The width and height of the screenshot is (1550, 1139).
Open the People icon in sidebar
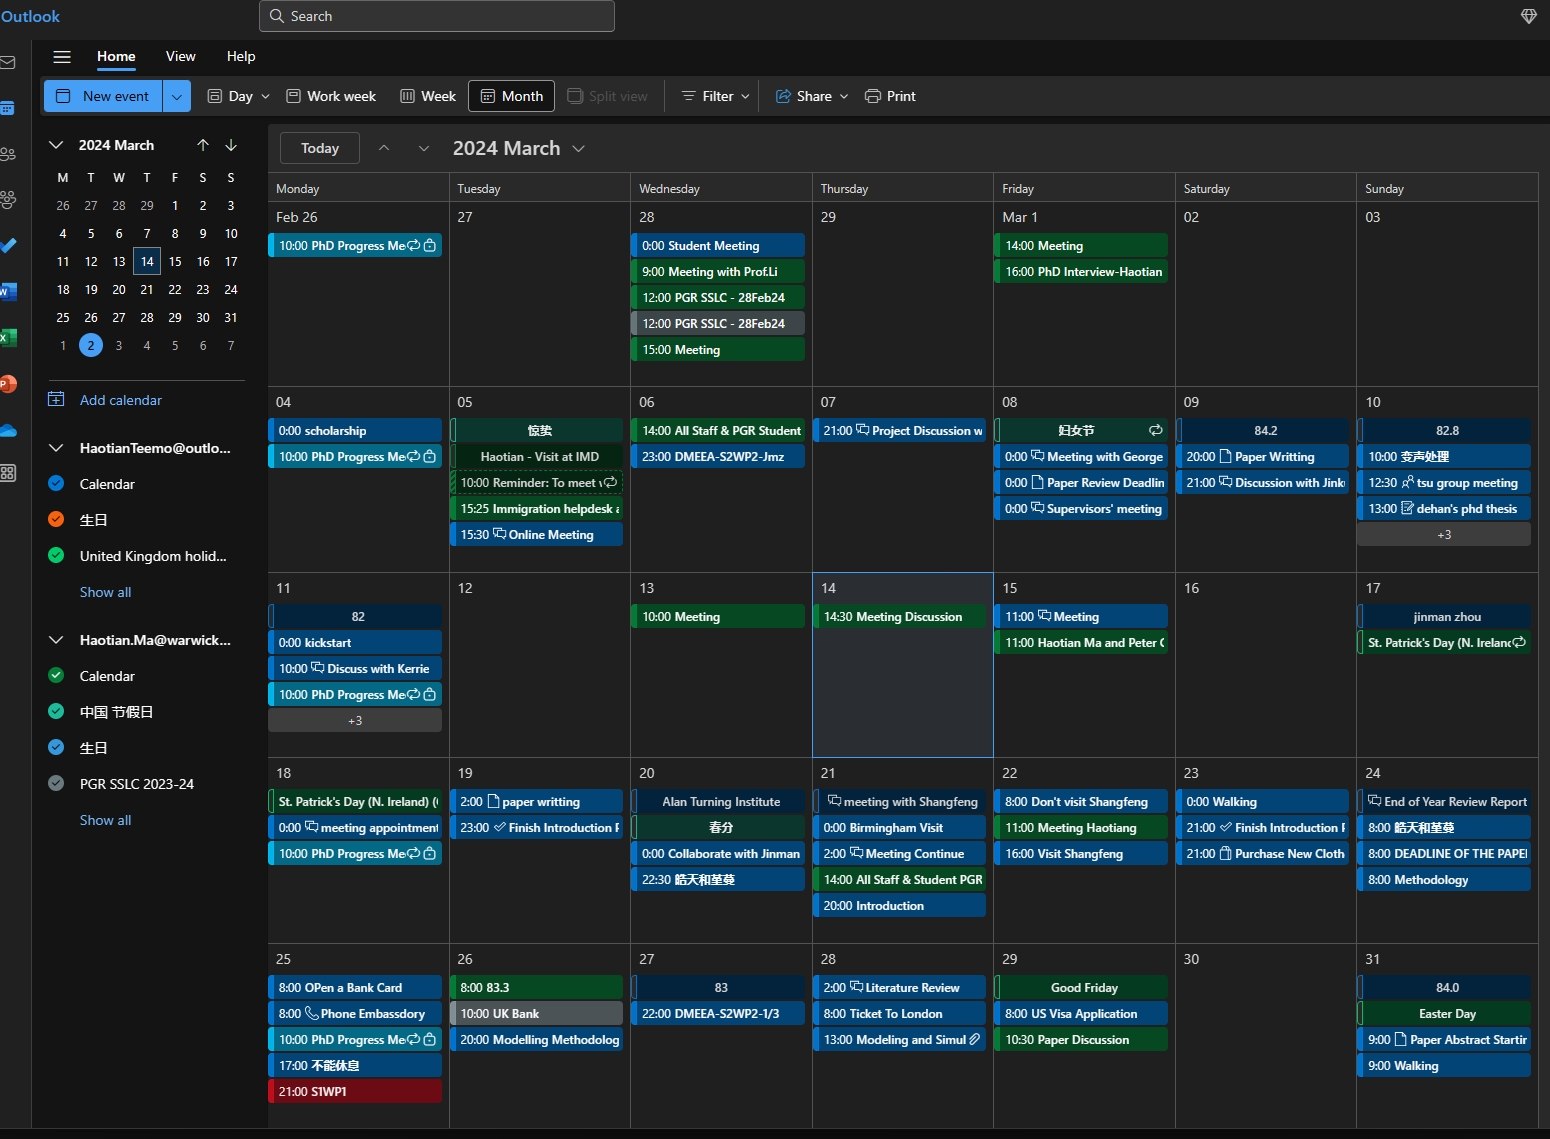click(8, 153)
